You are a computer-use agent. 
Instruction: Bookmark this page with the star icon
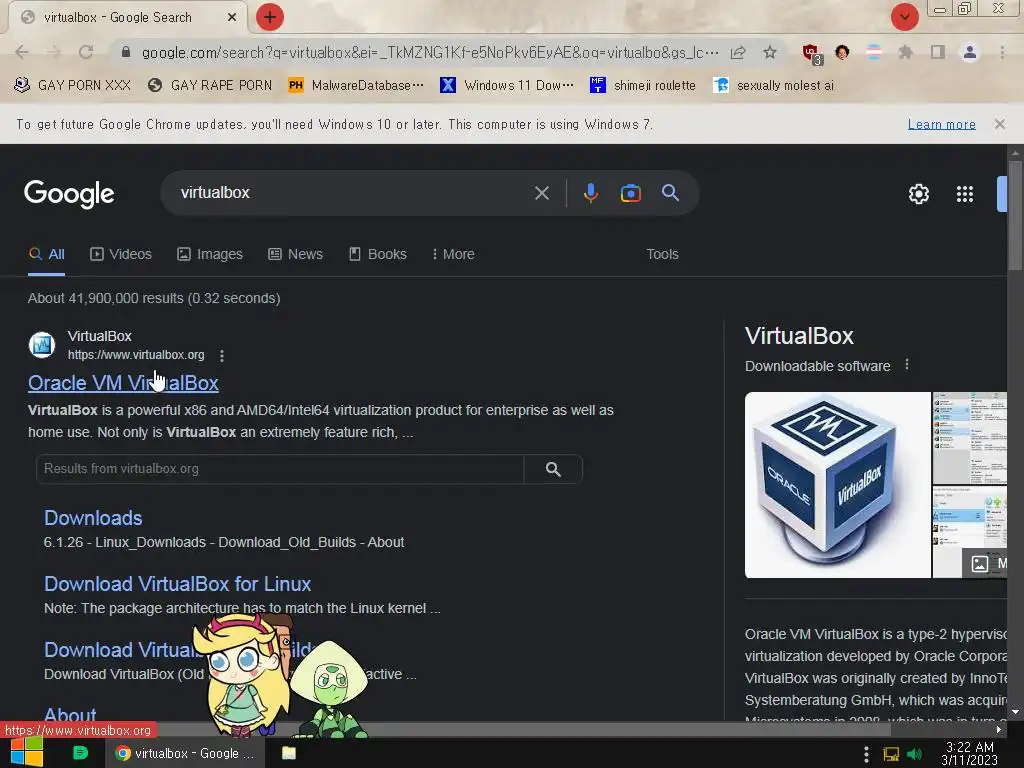pos(770,52)
